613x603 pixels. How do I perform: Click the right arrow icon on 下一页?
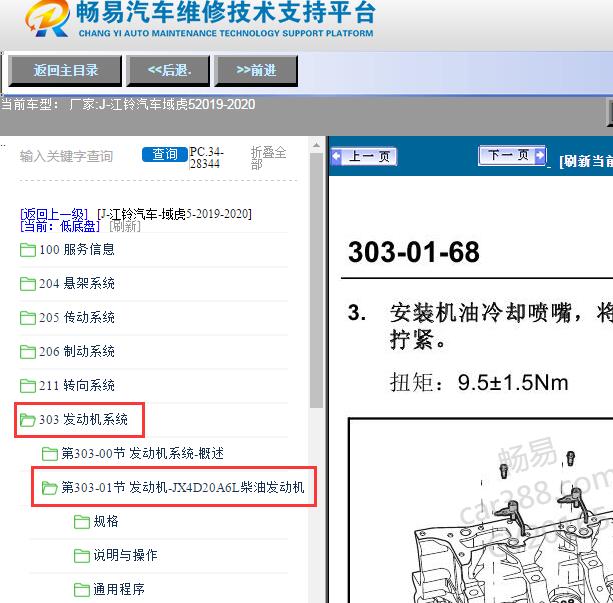point(540,155)
